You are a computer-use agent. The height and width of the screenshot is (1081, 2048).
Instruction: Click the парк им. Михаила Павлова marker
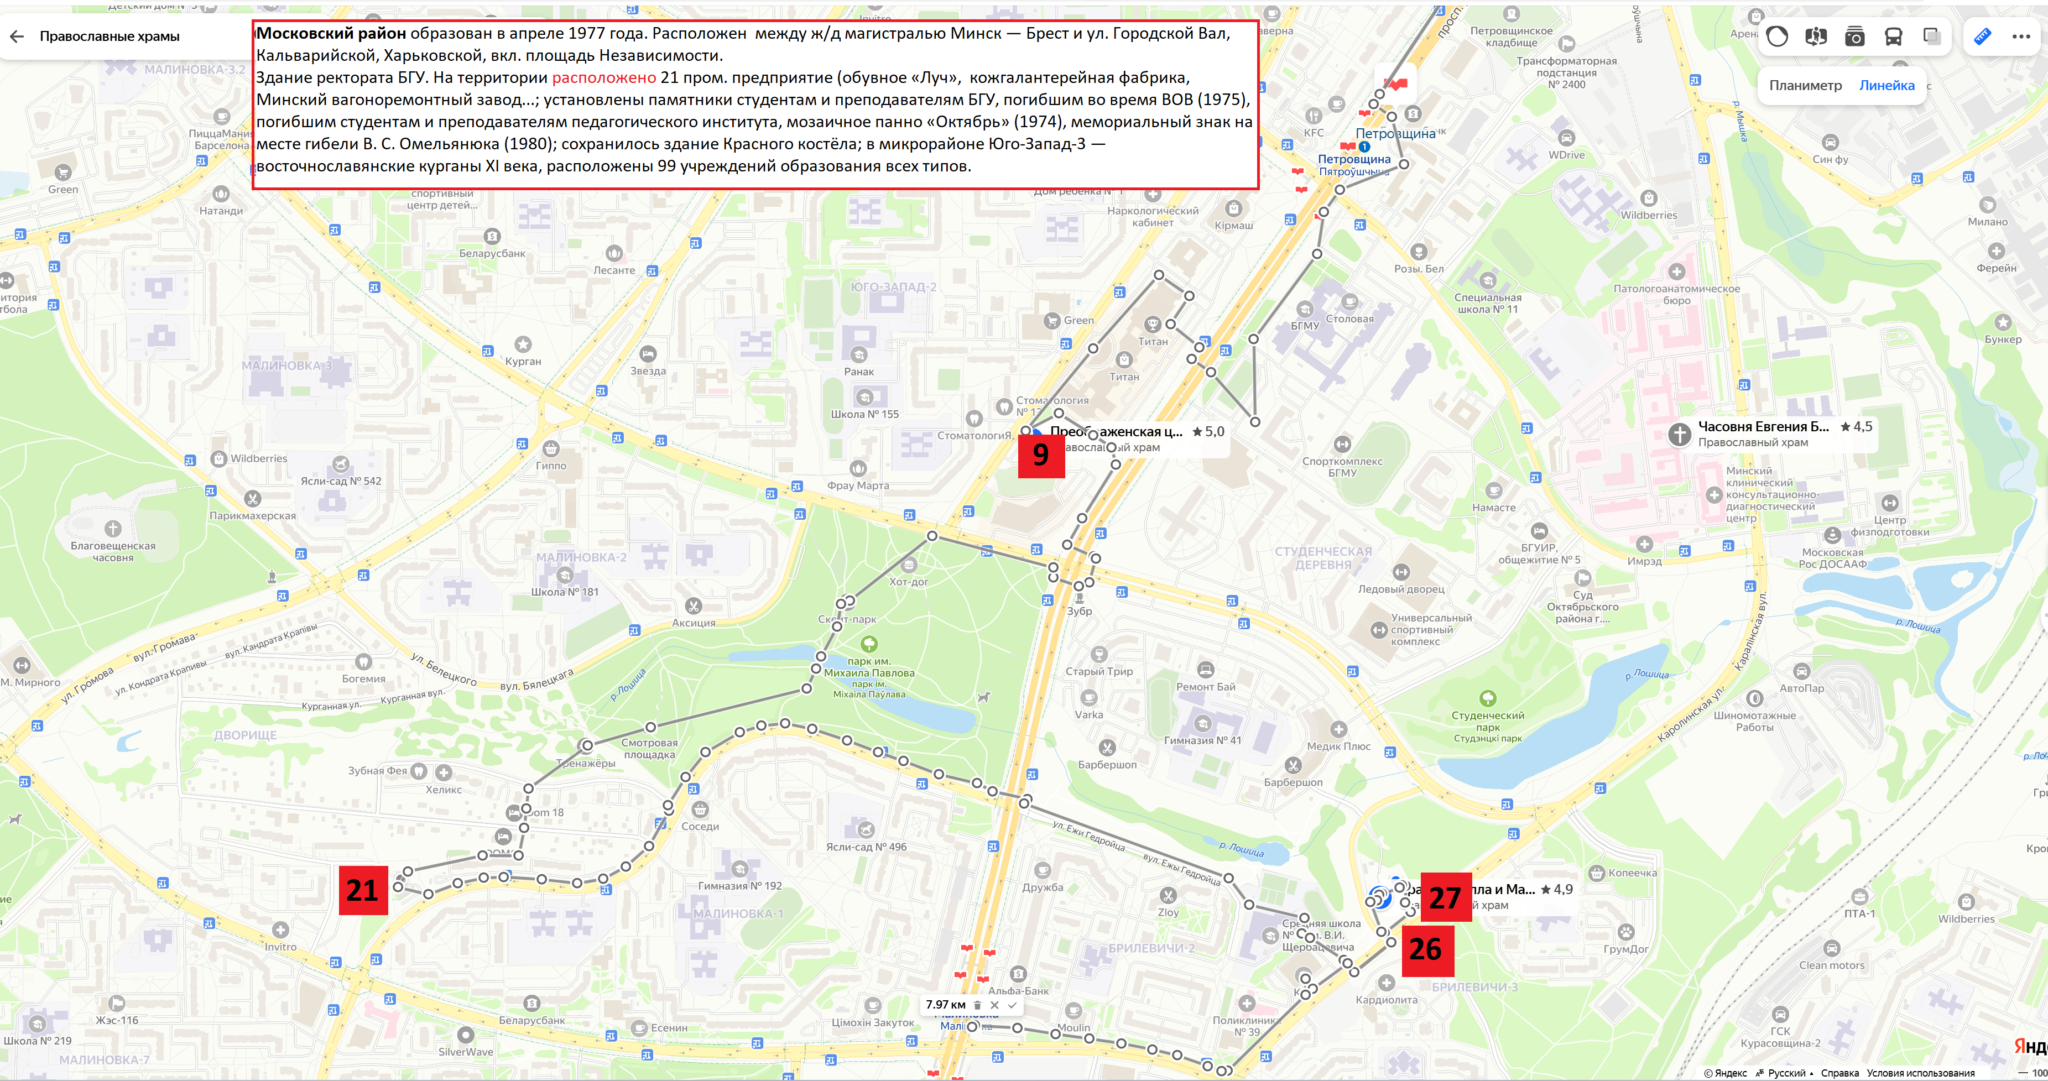(x=869, y=644)
